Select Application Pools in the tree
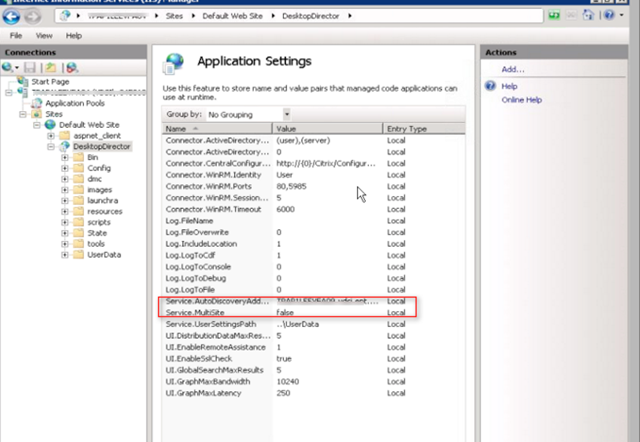The width and height of the screenshot is (640, 442). pos(75,103)
